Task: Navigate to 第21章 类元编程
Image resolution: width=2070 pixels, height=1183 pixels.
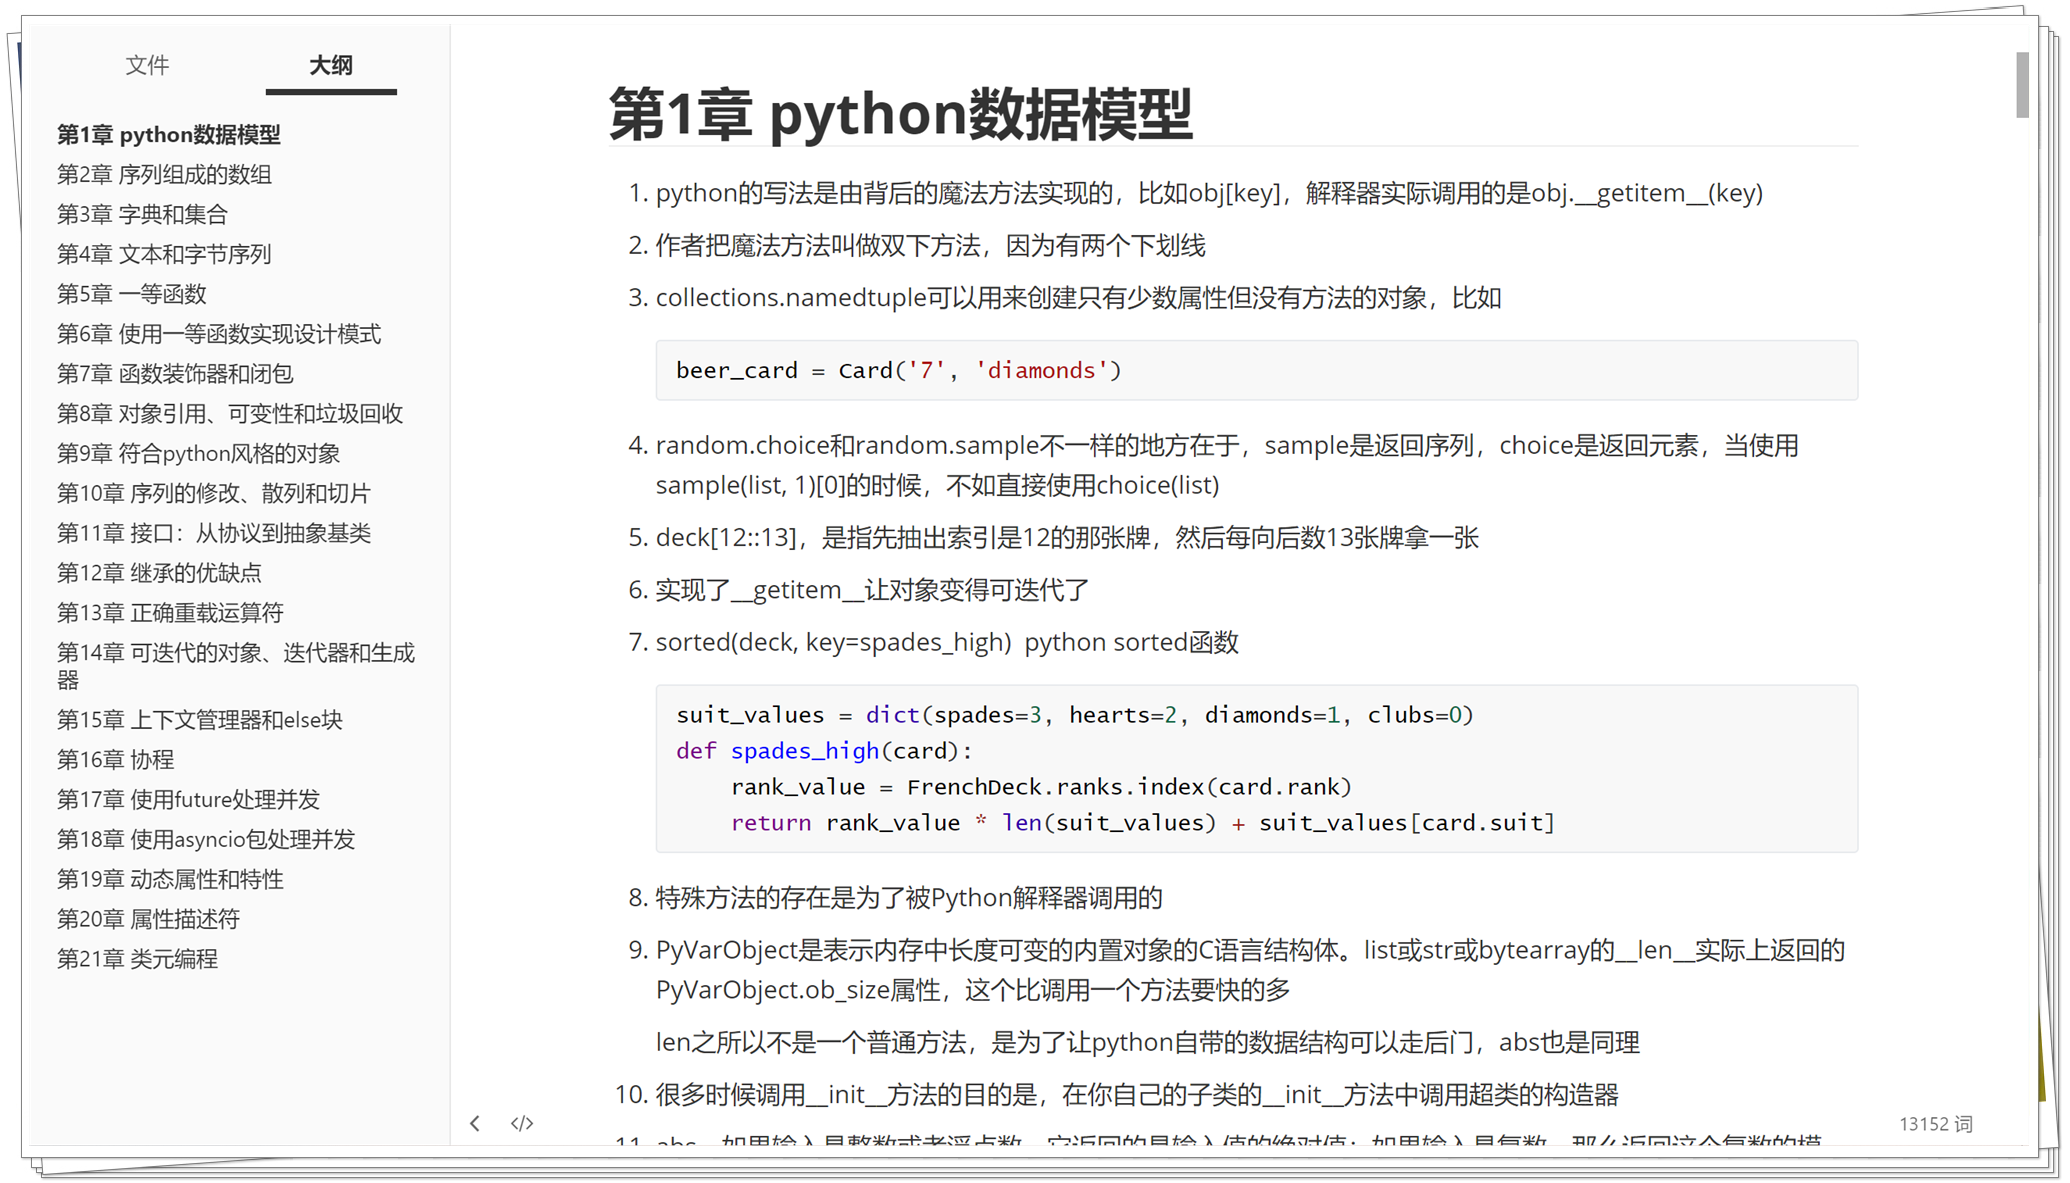Action: tap(137, 959)
